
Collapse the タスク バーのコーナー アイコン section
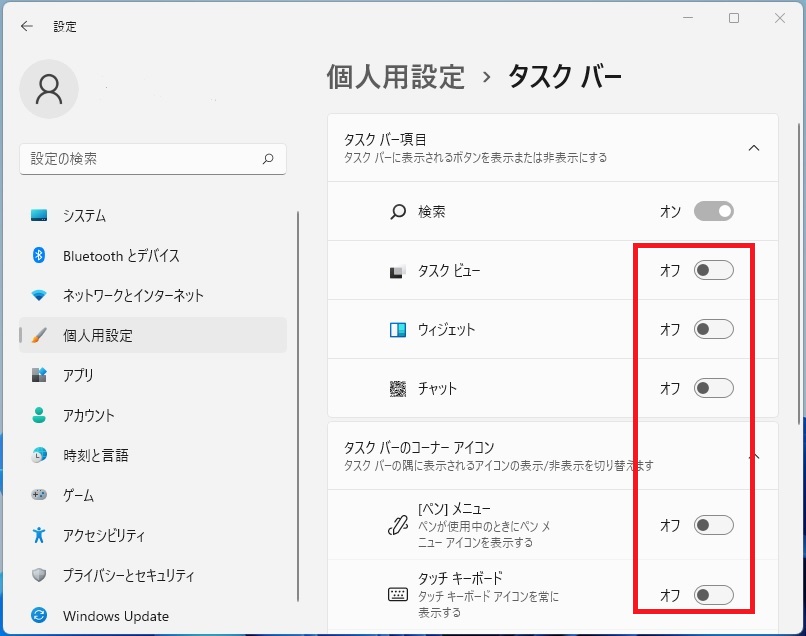[x=754, y=456]
